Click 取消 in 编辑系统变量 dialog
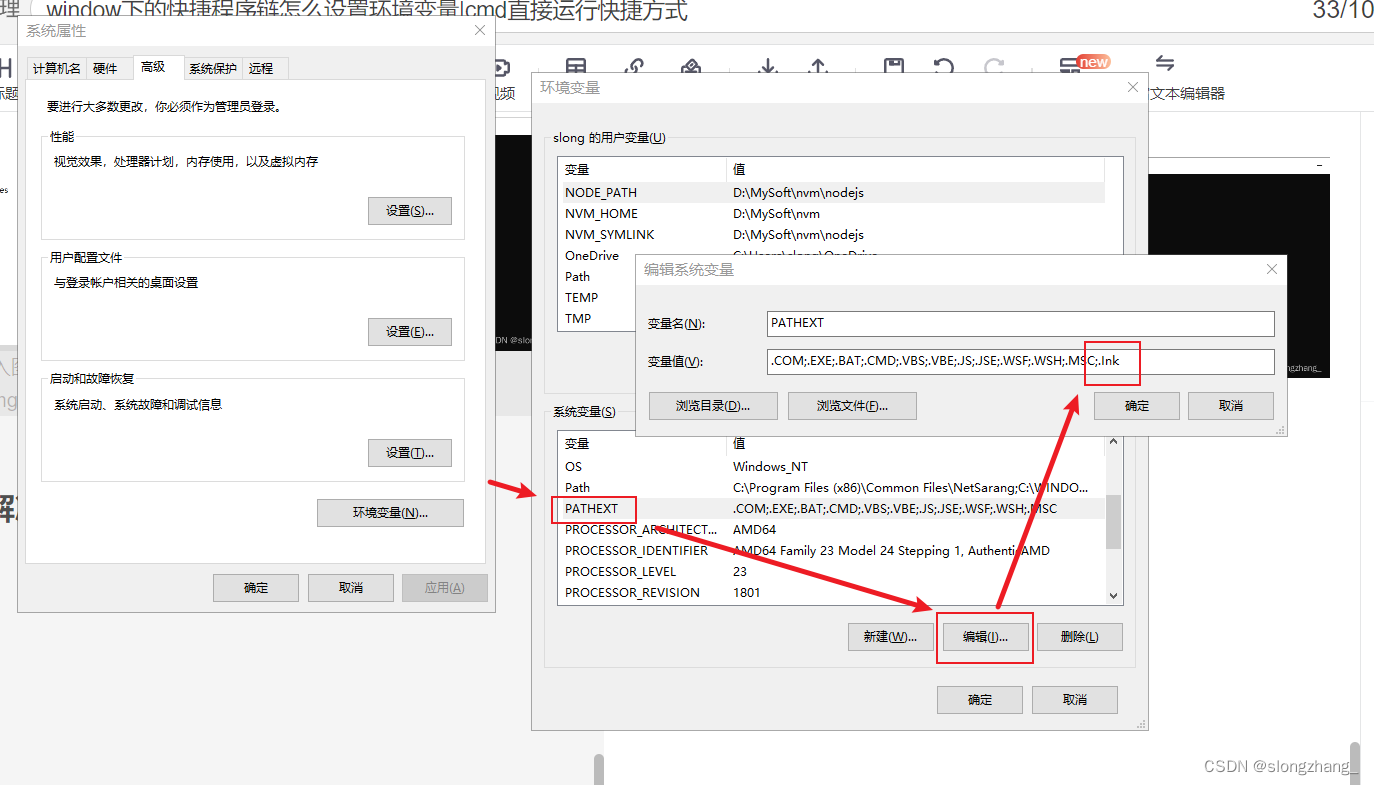This screenshot has height=785, width=1374. click(1231, 406)
